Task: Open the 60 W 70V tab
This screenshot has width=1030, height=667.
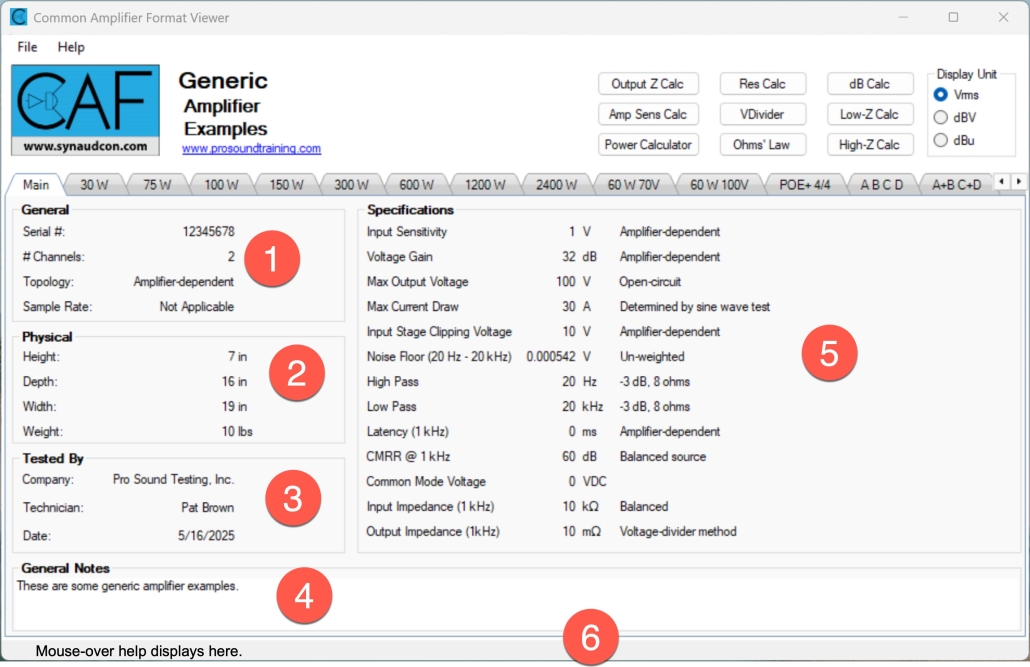Action: (x=633, y=185)
